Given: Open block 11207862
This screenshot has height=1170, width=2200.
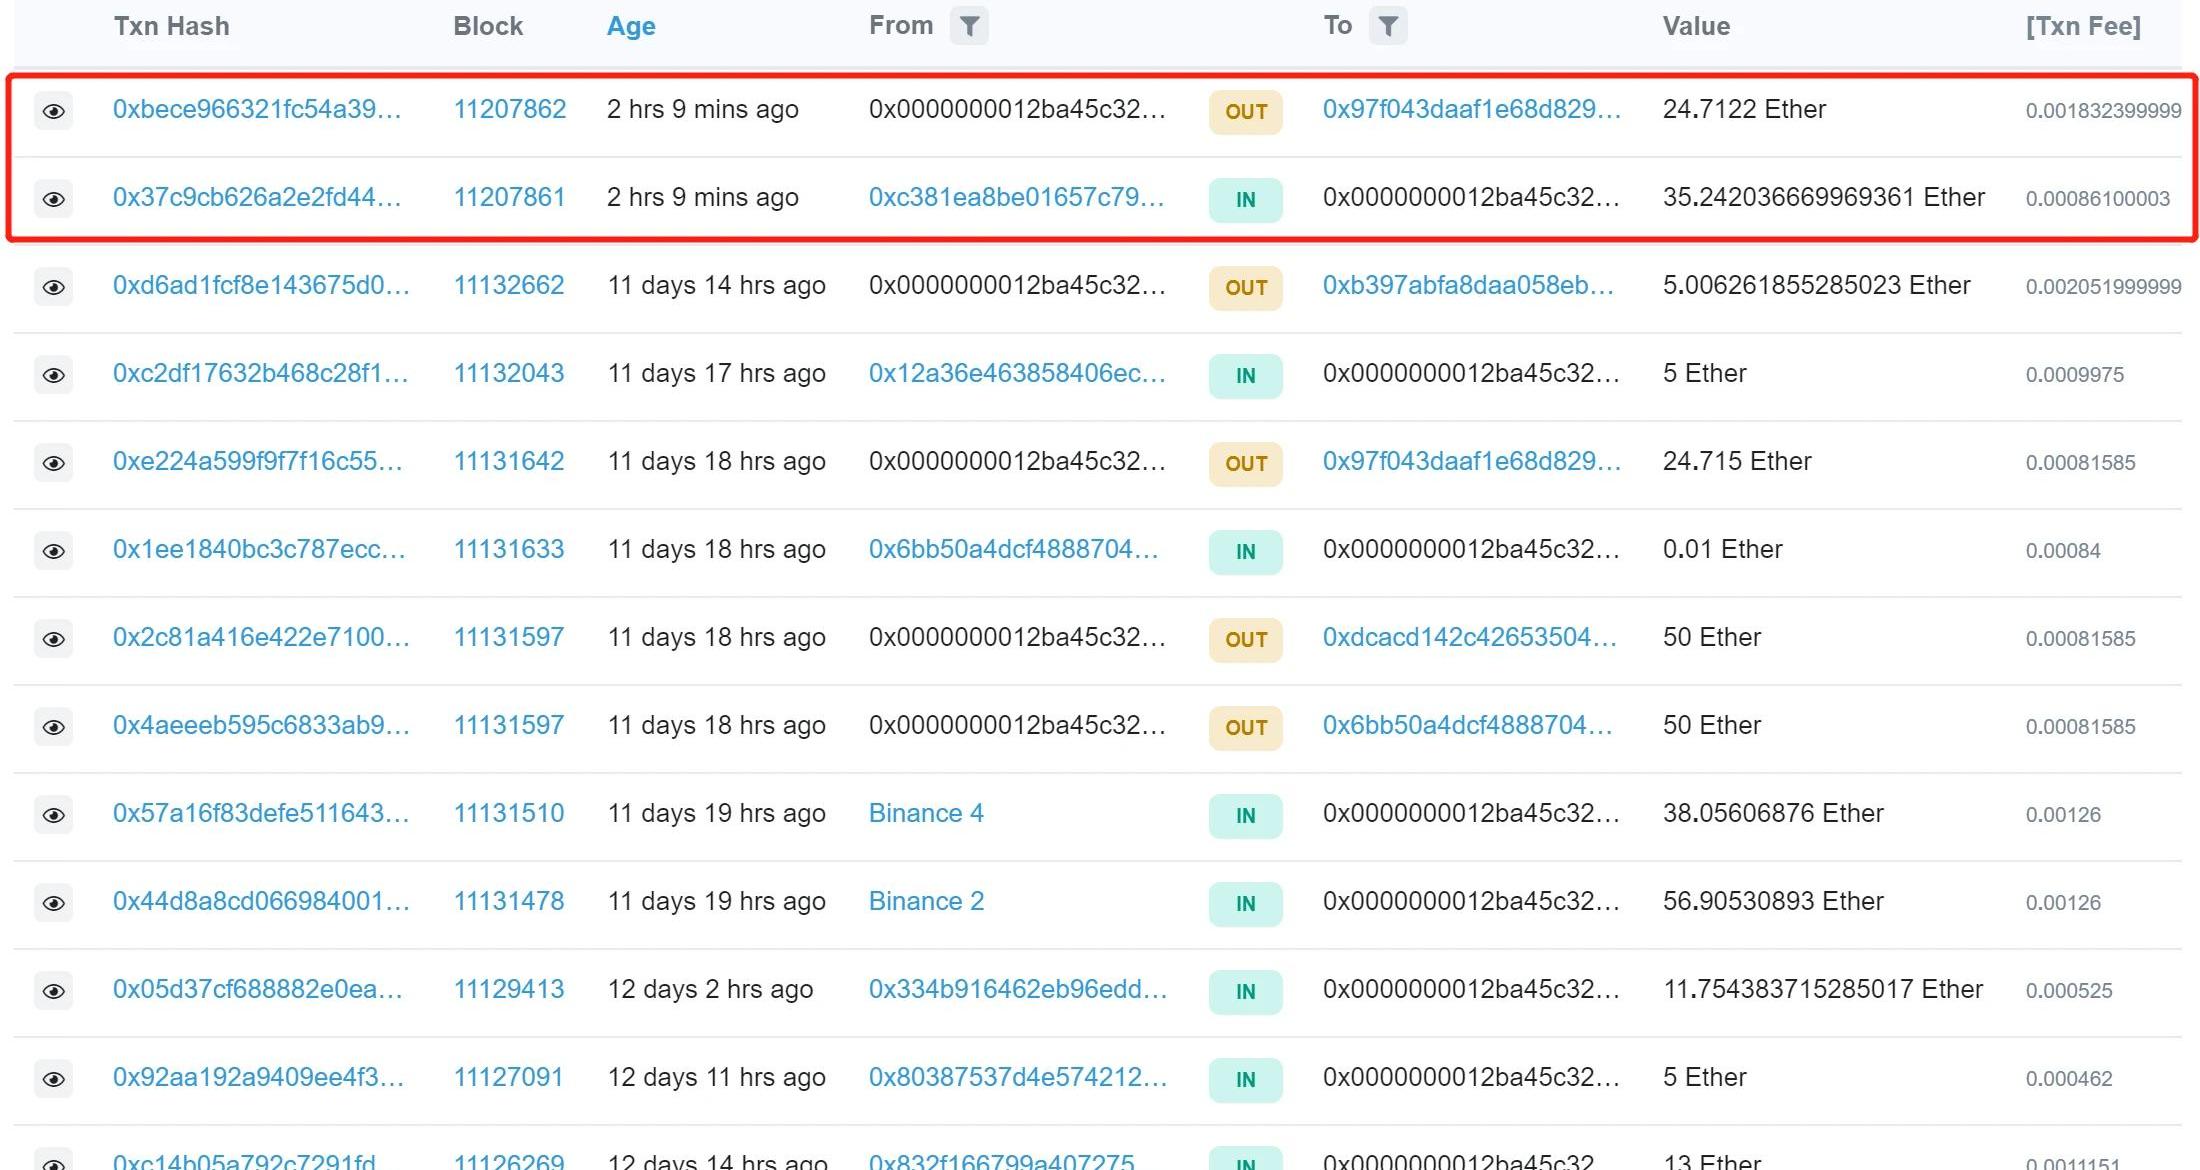Looking at the screenshot, I should 509,109.
